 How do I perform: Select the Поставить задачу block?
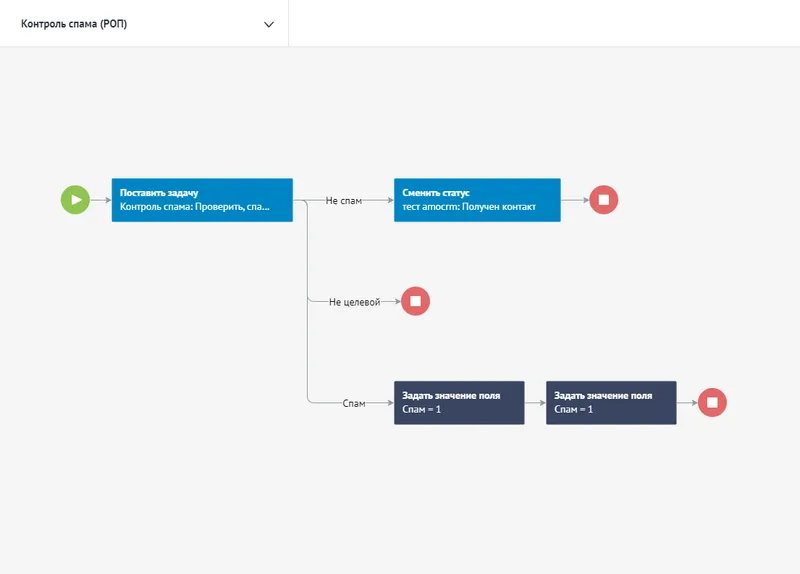pos(202,200)
